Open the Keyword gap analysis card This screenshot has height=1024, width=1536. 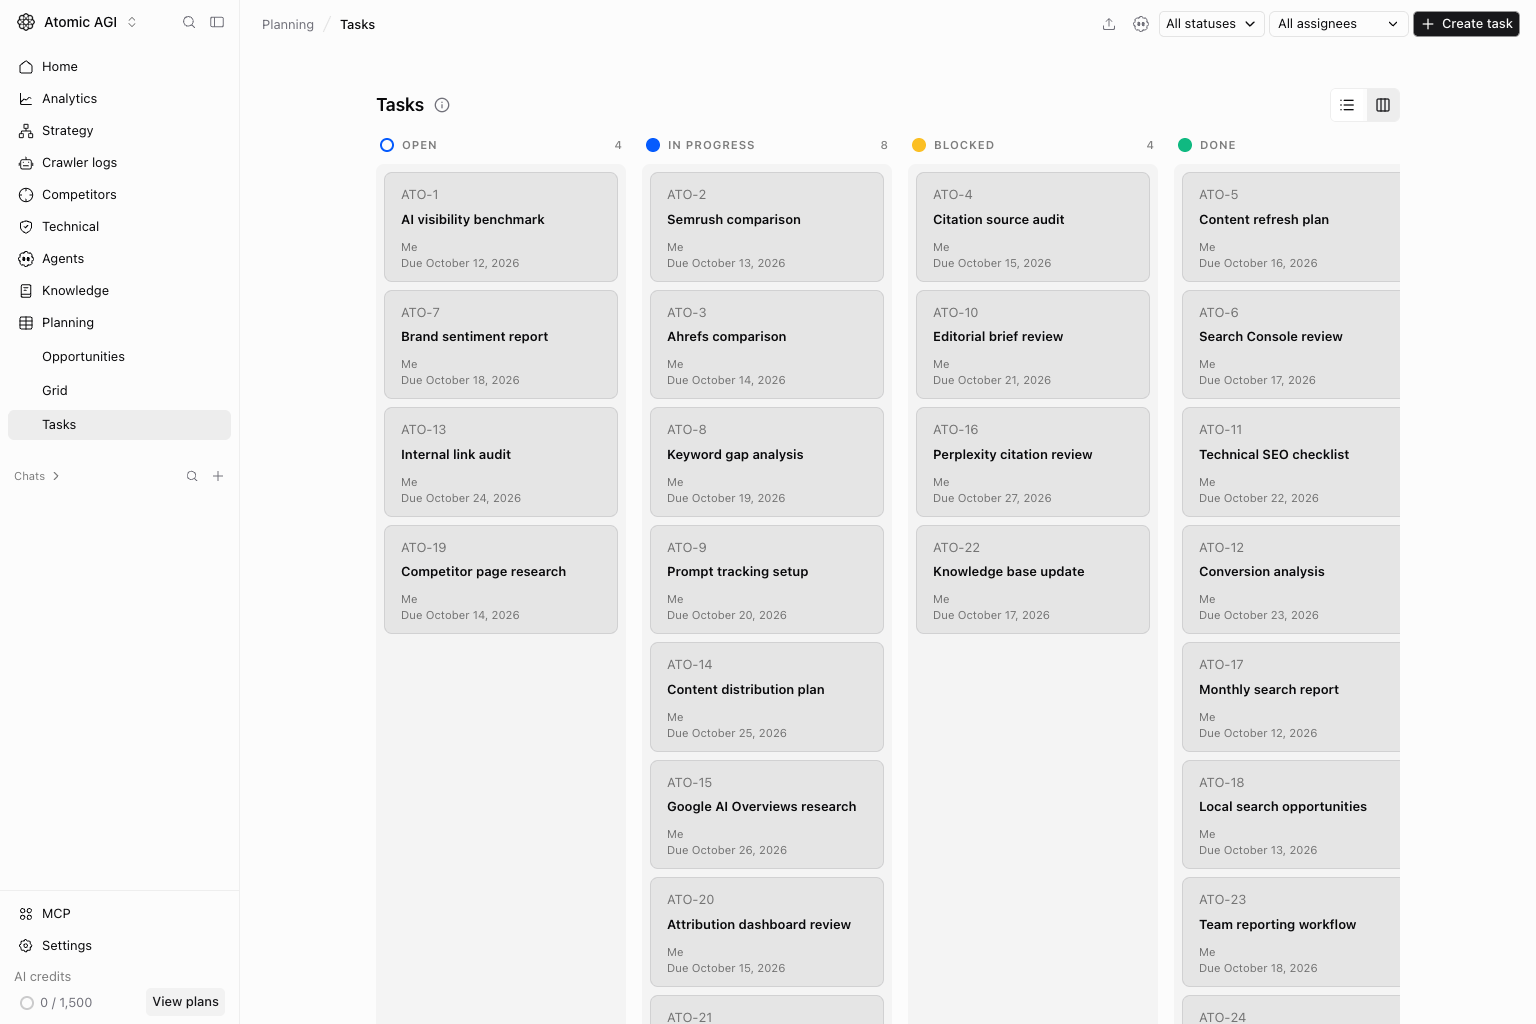coord(767,462)
